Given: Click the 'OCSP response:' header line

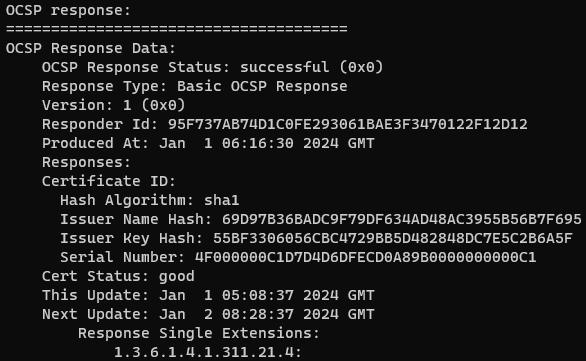Looking at the screenshot, I should click(x=68, y=10).
